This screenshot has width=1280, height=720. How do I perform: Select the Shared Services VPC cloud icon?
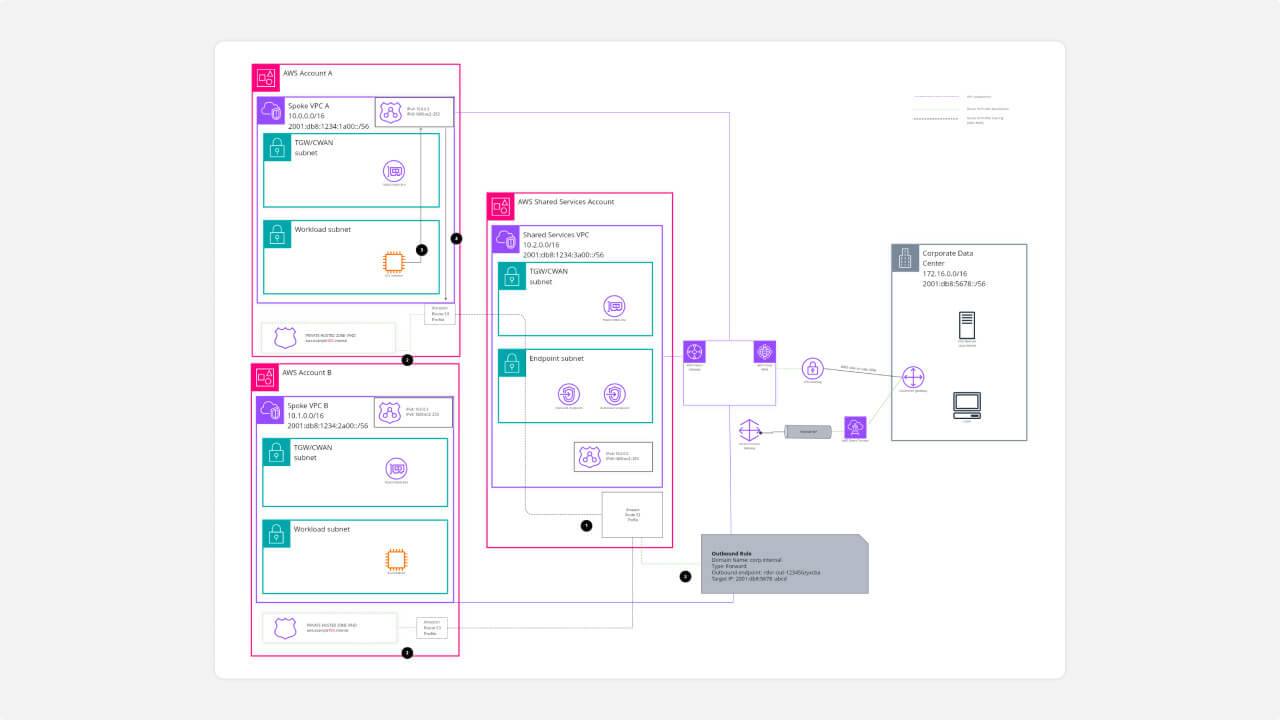click(505, 239)
